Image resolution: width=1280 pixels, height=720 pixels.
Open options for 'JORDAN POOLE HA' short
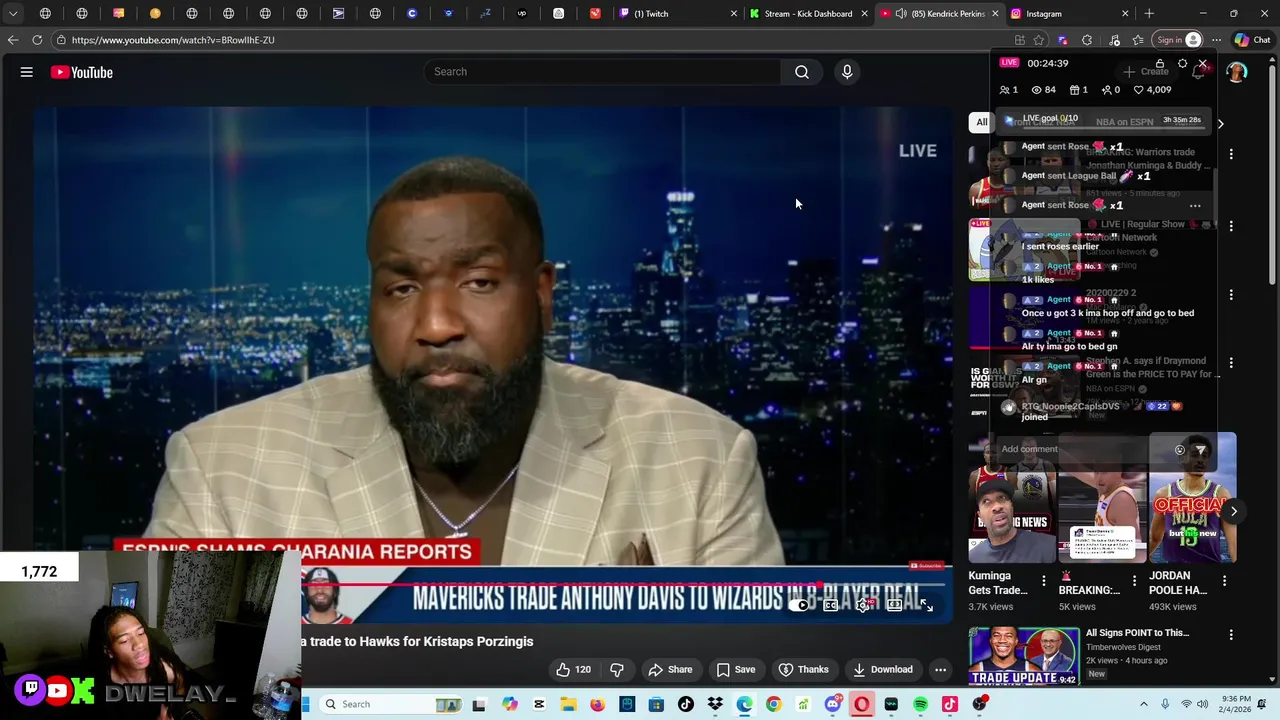pos(1225,580)
